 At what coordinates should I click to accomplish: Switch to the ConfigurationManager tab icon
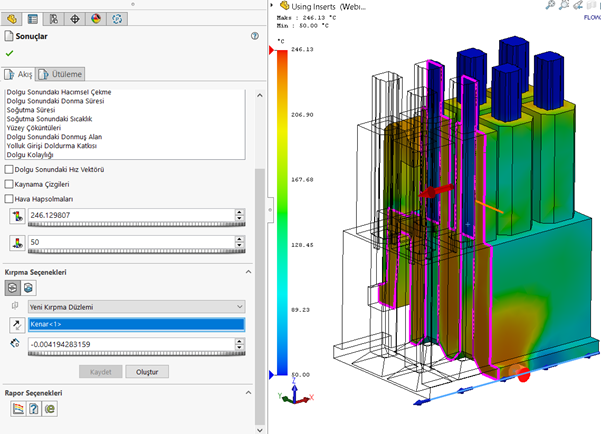pyautogui.click(x=55, y=18)
